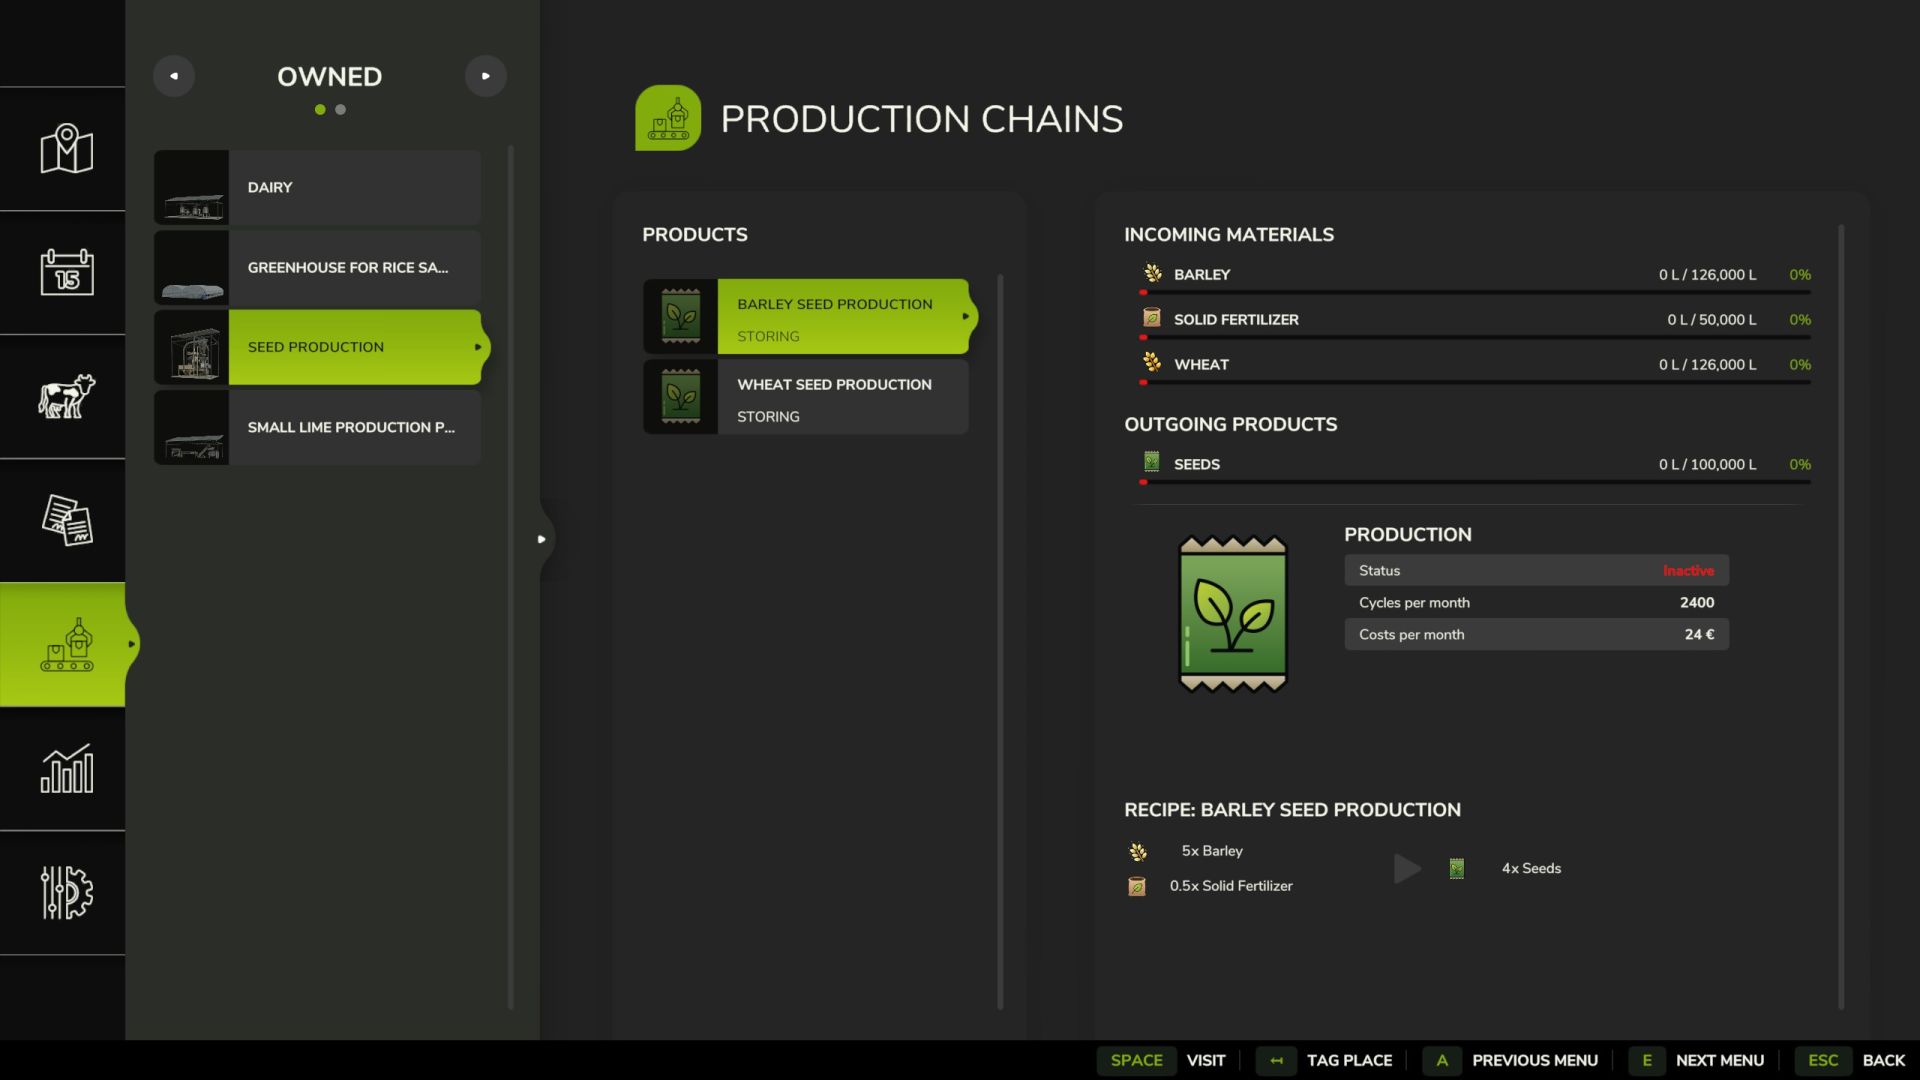Image resolution: width=1920 pixels, height=1080 pixels.
Task: Open the animals cow icon
Action: coord(66,396)
